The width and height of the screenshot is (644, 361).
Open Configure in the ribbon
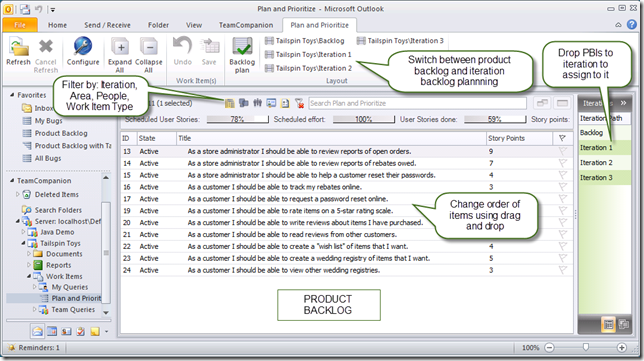pos(83,52)
